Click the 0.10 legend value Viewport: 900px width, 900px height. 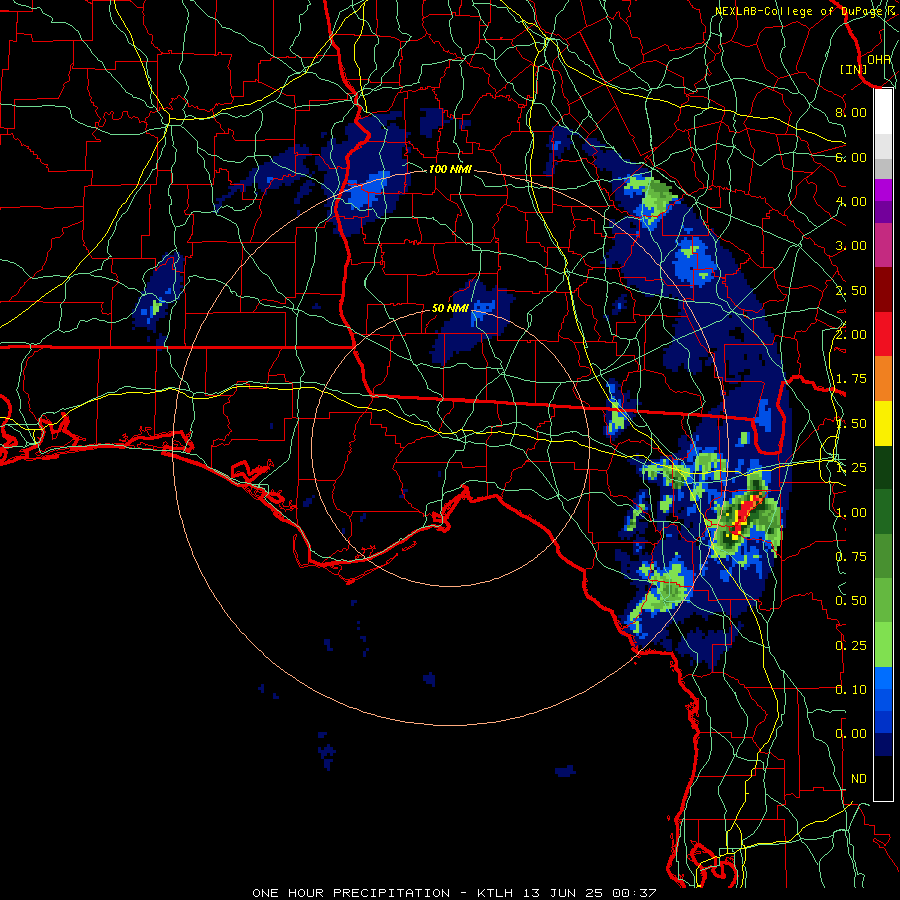(x=851, y=690)
